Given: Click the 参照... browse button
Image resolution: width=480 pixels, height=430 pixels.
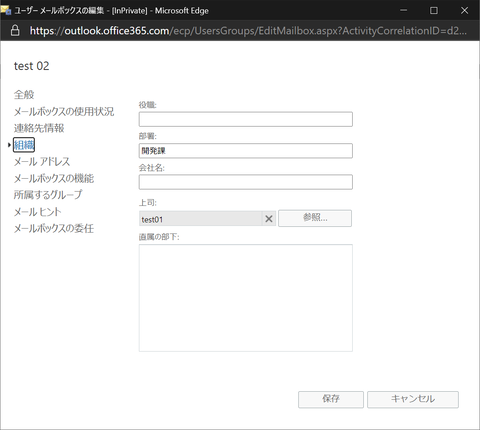Looking at the screenshot, I should click(315, 218).
